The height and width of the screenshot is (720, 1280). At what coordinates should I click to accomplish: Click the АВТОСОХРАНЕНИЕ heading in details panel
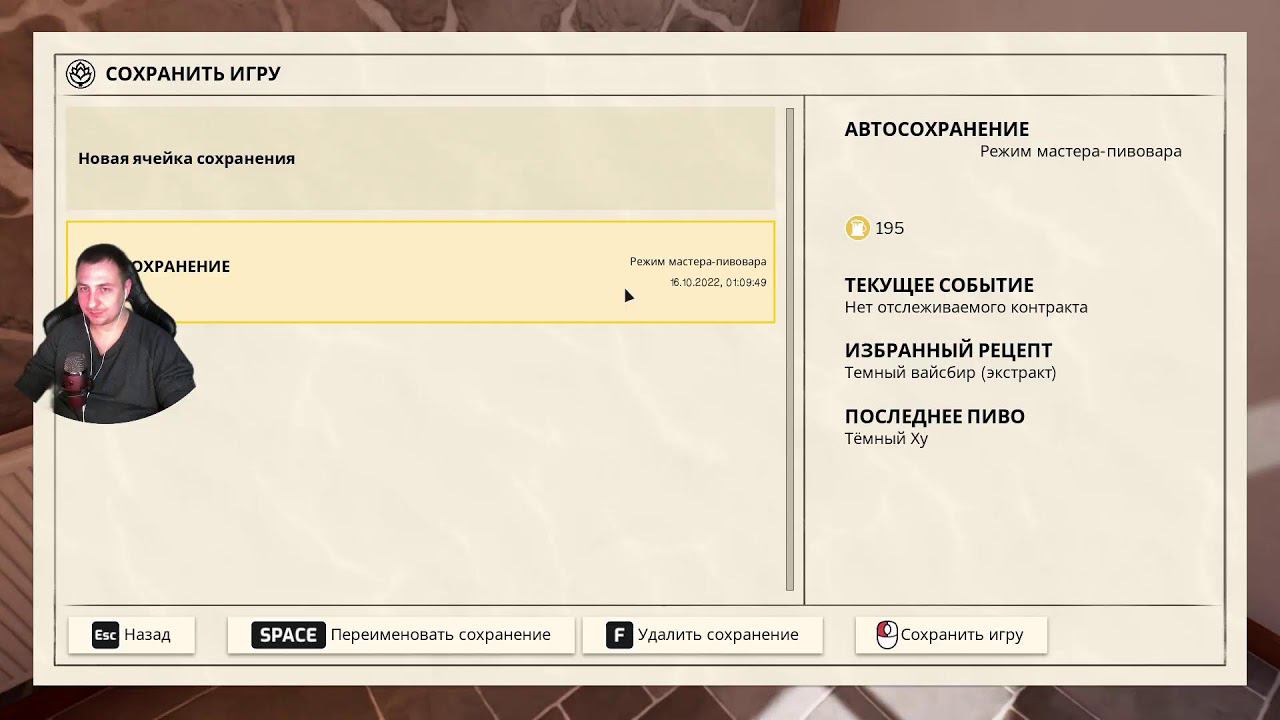click(x=936, y=129)
